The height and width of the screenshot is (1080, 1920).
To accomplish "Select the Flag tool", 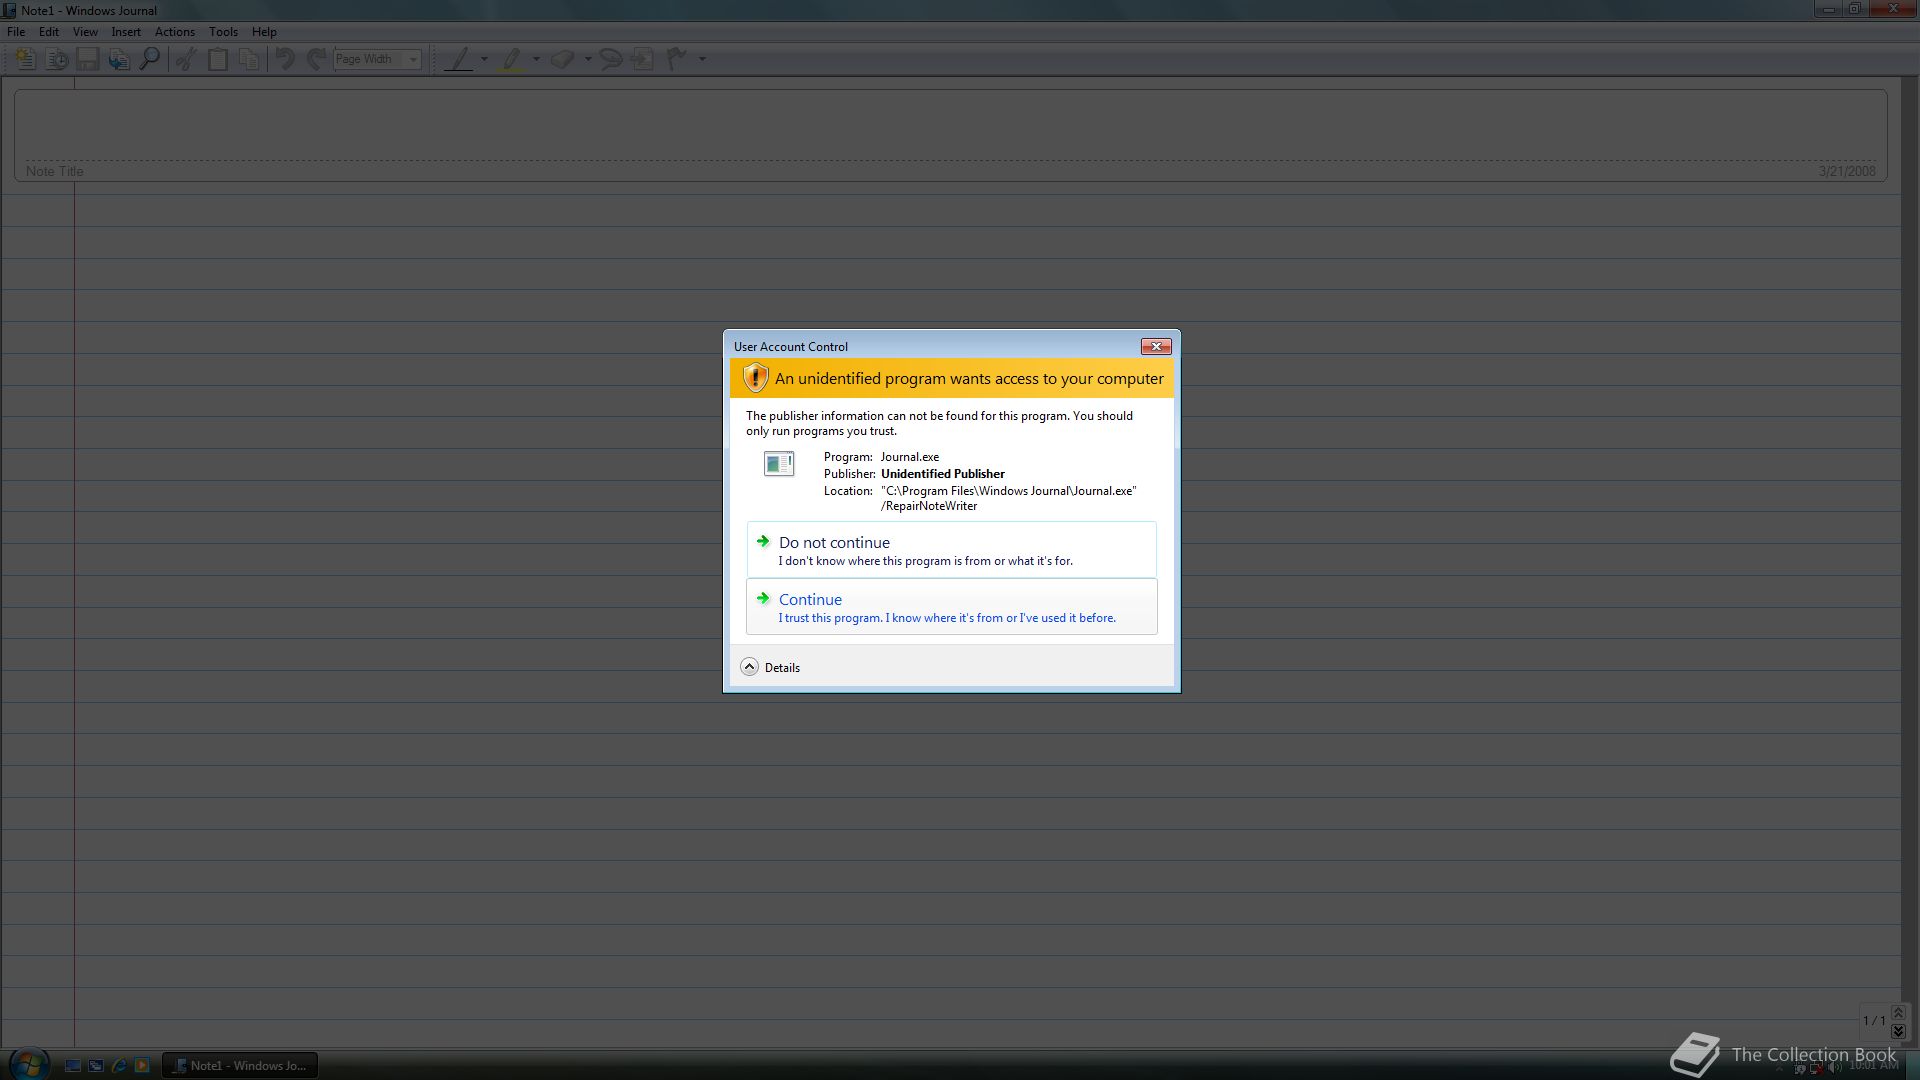I will click(677, 59).
